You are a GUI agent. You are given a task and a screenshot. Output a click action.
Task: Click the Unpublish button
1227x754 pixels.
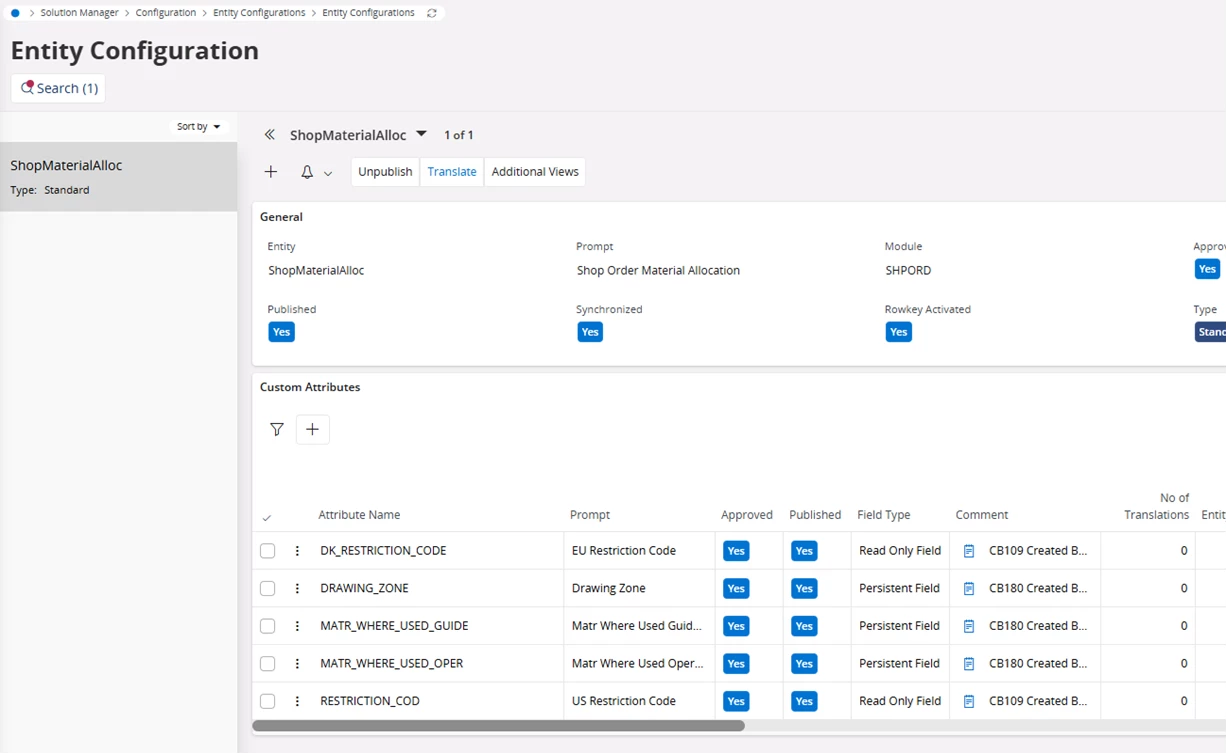[x=385, y=172]
